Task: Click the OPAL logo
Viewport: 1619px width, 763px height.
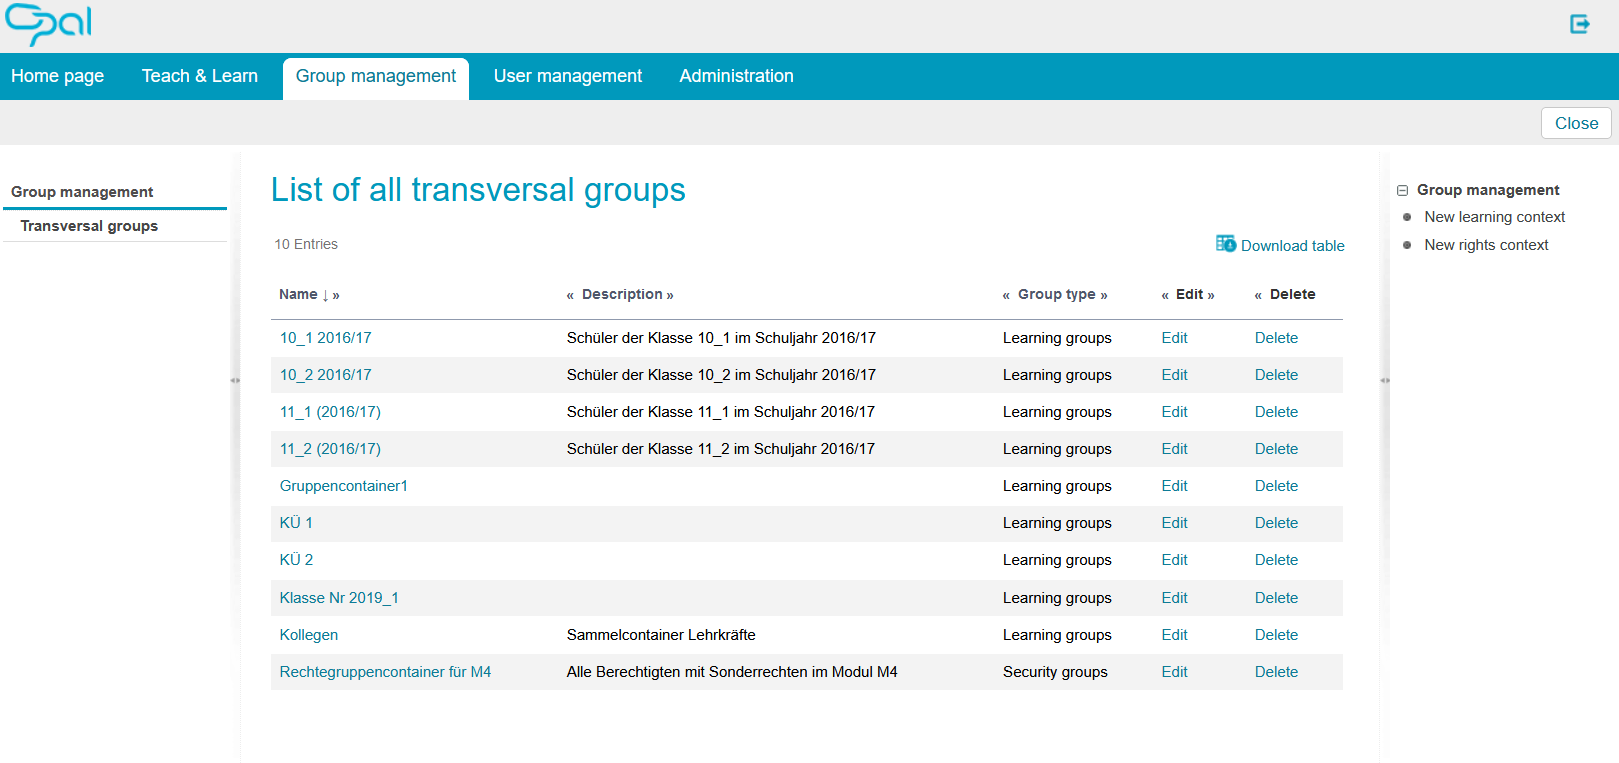Action: [49, 25]
